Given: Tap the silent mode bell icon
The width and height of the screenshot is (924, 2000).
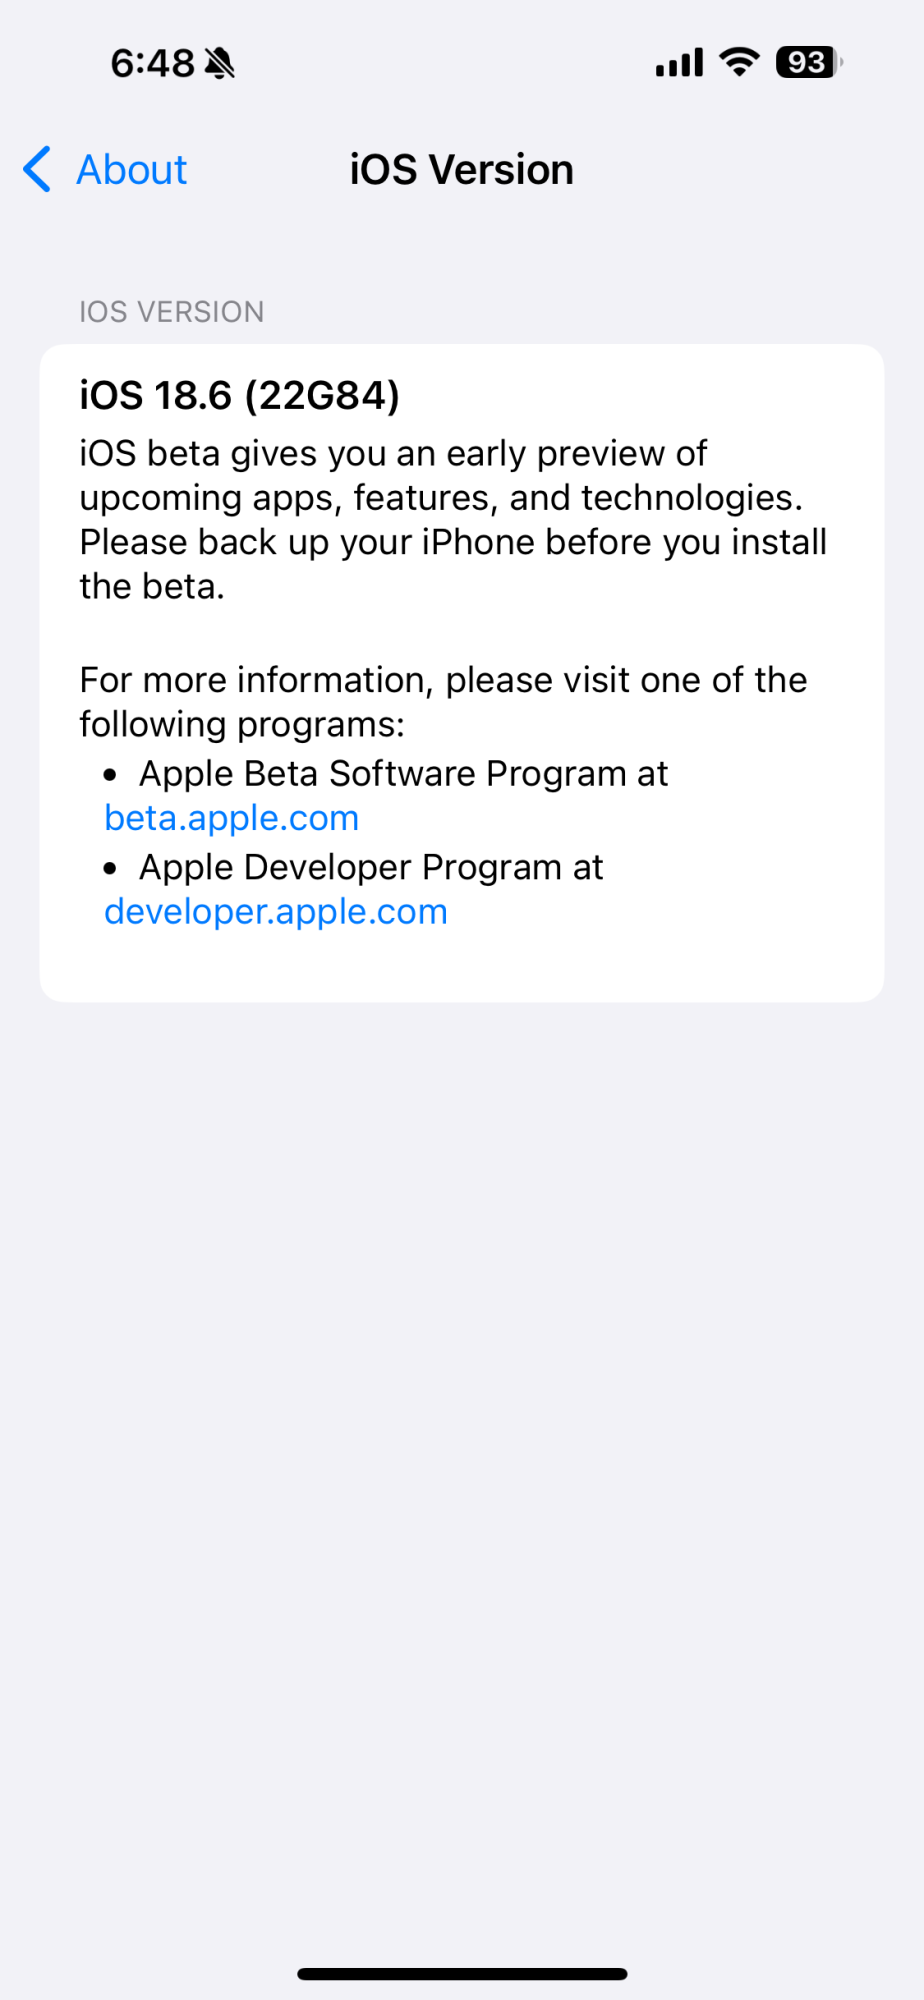Looking at the screenshot, I should click(x=219, y=64).
